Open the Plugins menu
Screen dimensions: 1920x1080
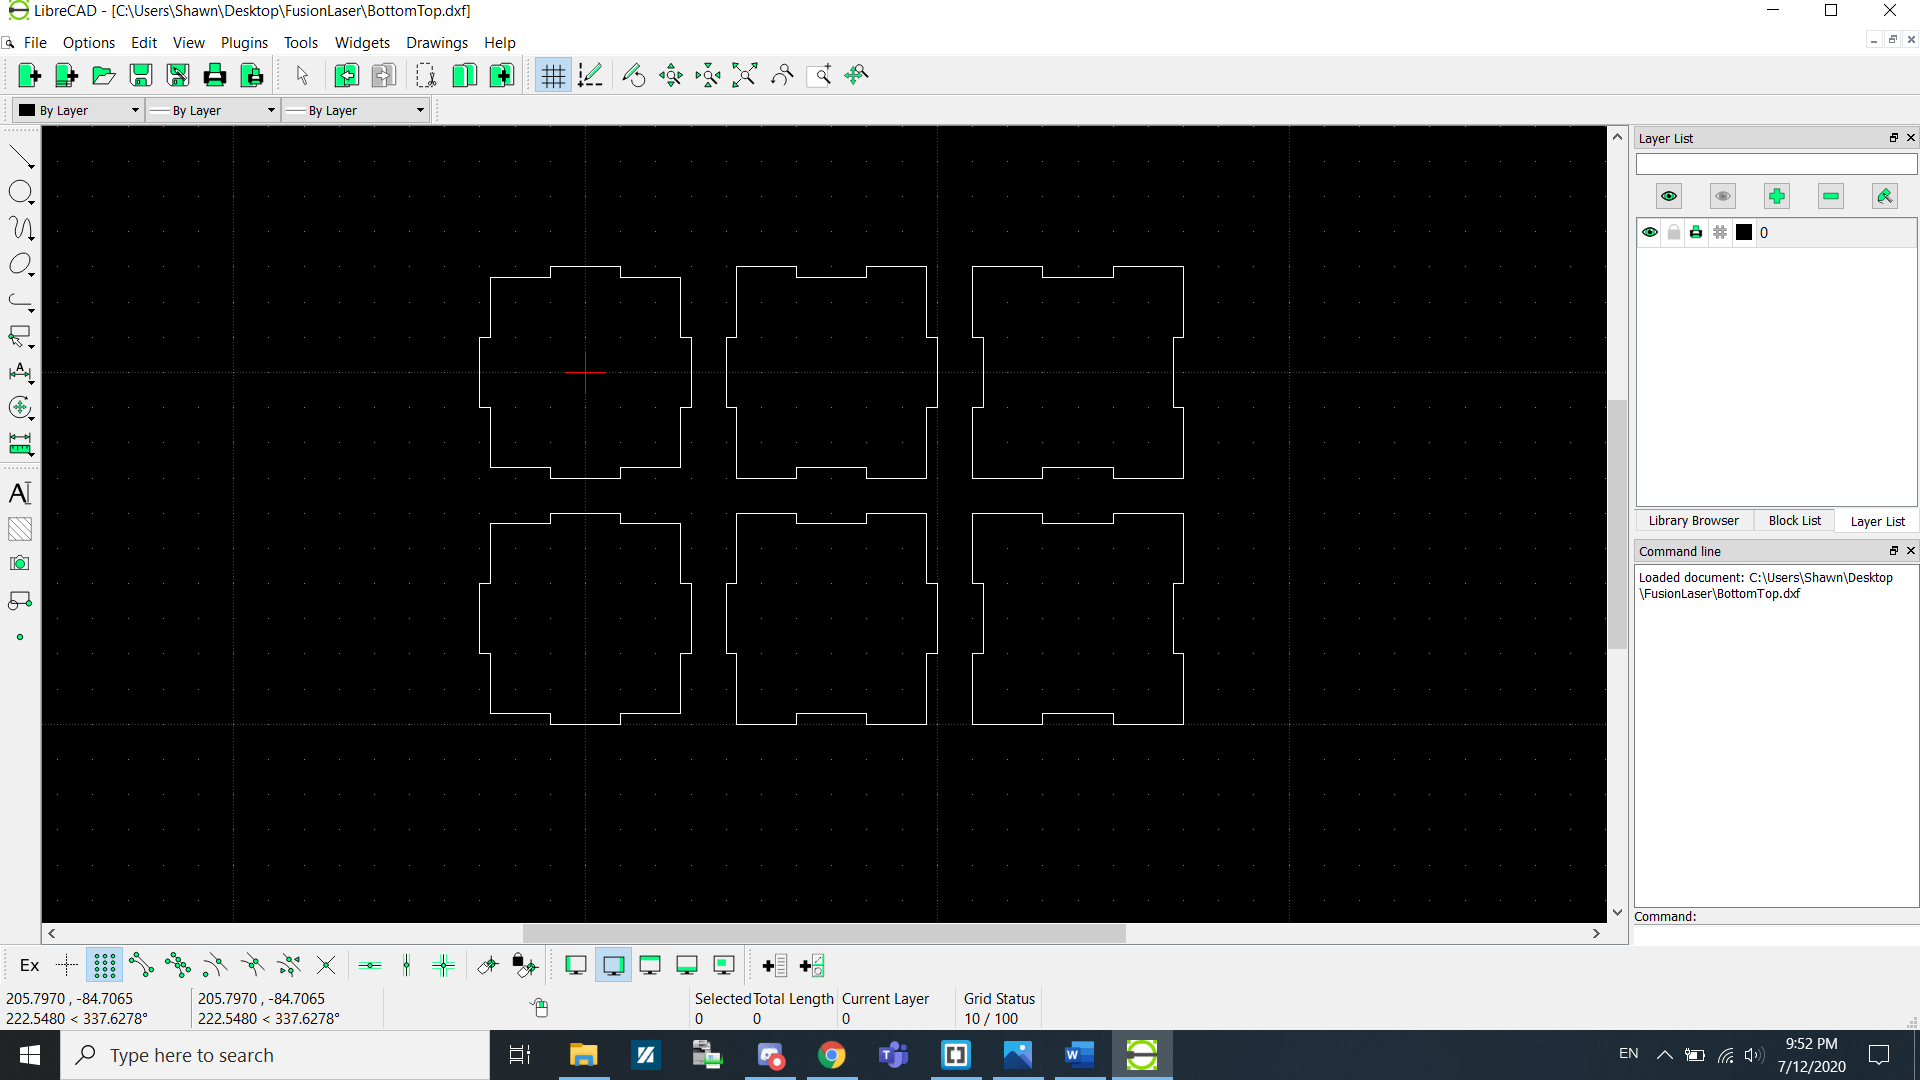(244, 43)
